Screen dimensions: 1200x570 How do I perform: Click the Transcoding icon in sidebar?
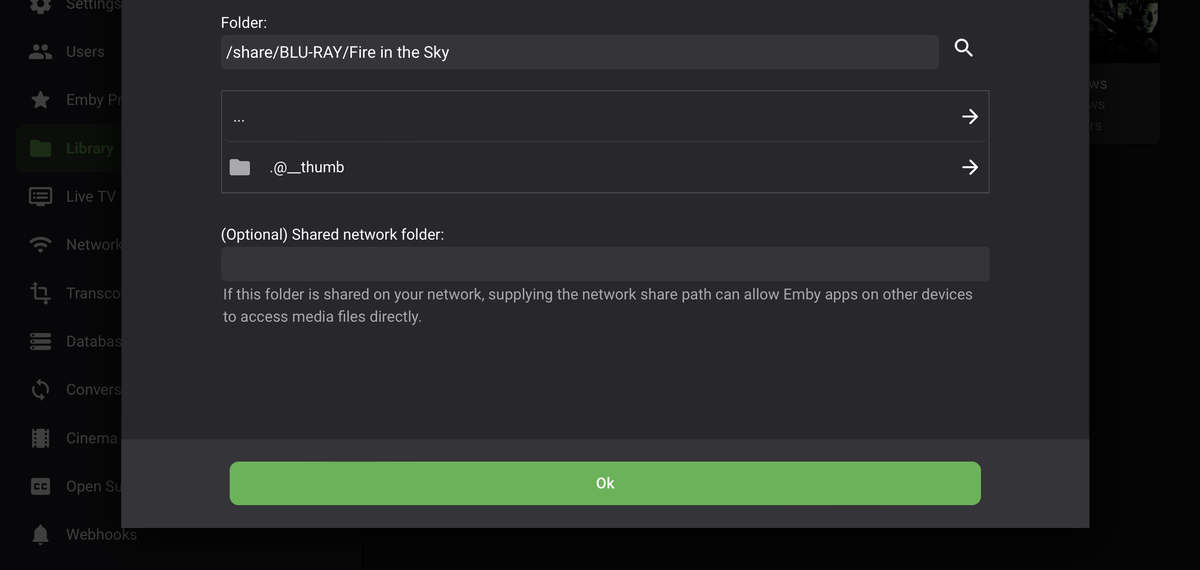tap(41, 293)
